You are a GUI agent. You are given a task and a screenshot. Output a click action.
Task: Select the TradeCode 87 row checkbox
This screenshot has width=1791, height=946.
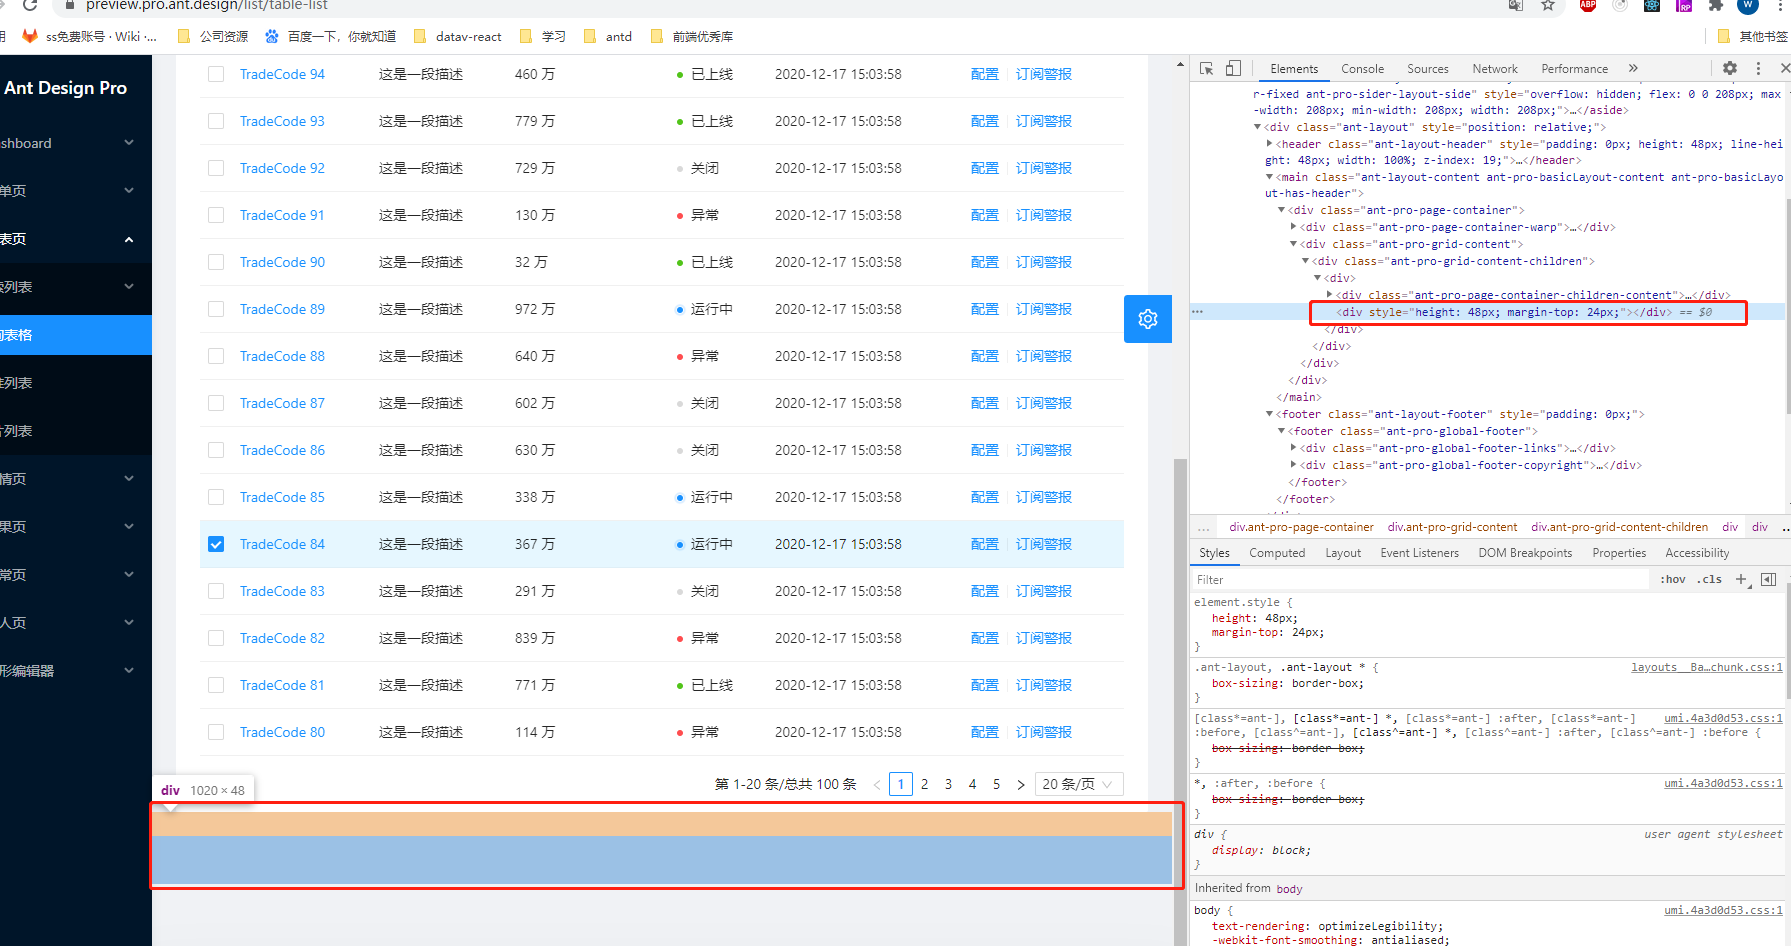pyautogui.click(x=216, y=403)
